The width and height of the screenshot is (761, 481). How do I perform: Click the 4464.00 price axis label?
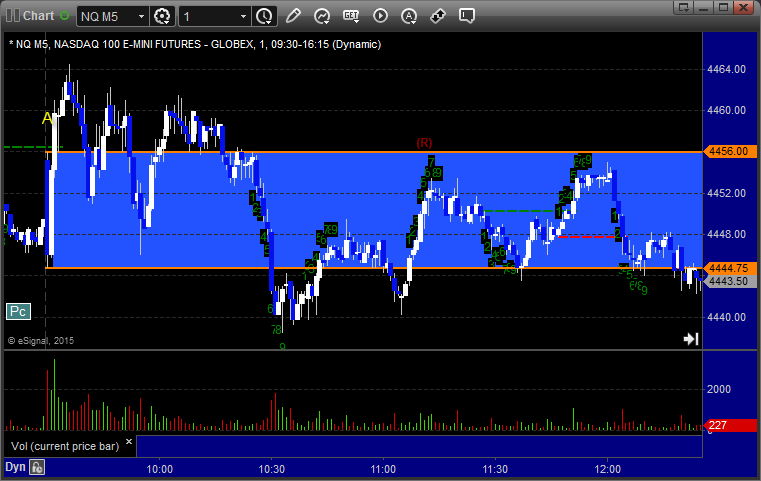[x=727, y=69]
